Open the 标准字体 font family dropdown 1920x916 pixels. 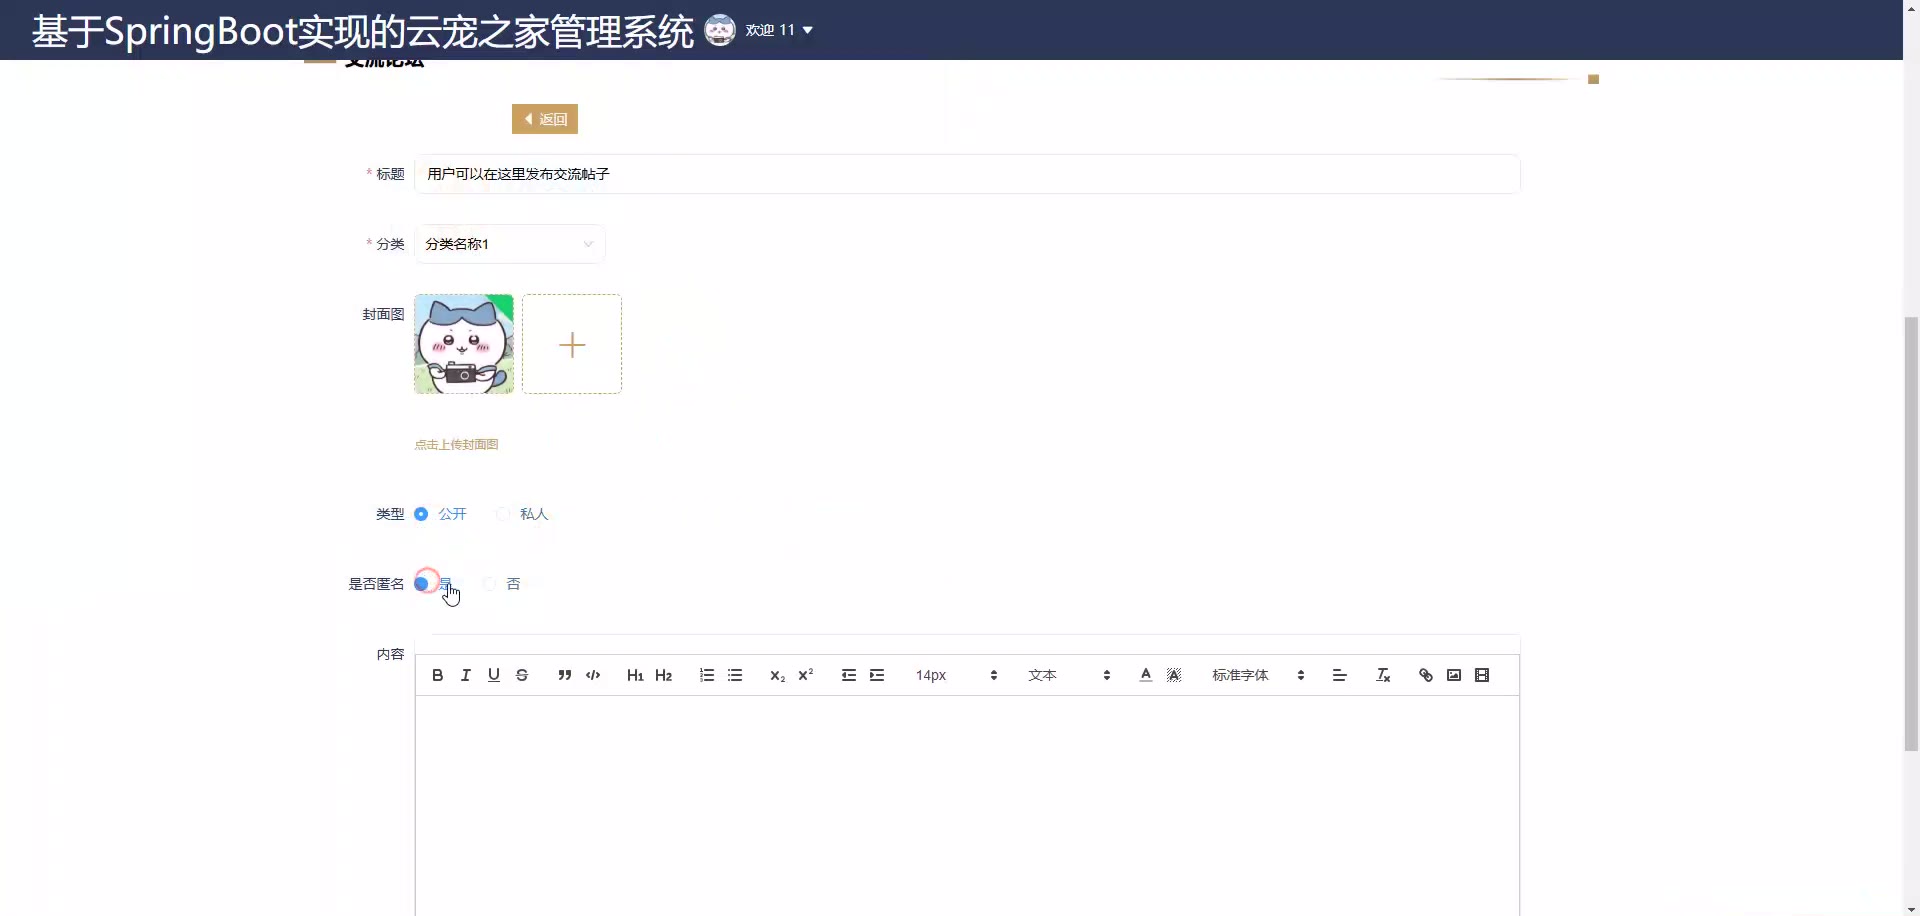1258,675
